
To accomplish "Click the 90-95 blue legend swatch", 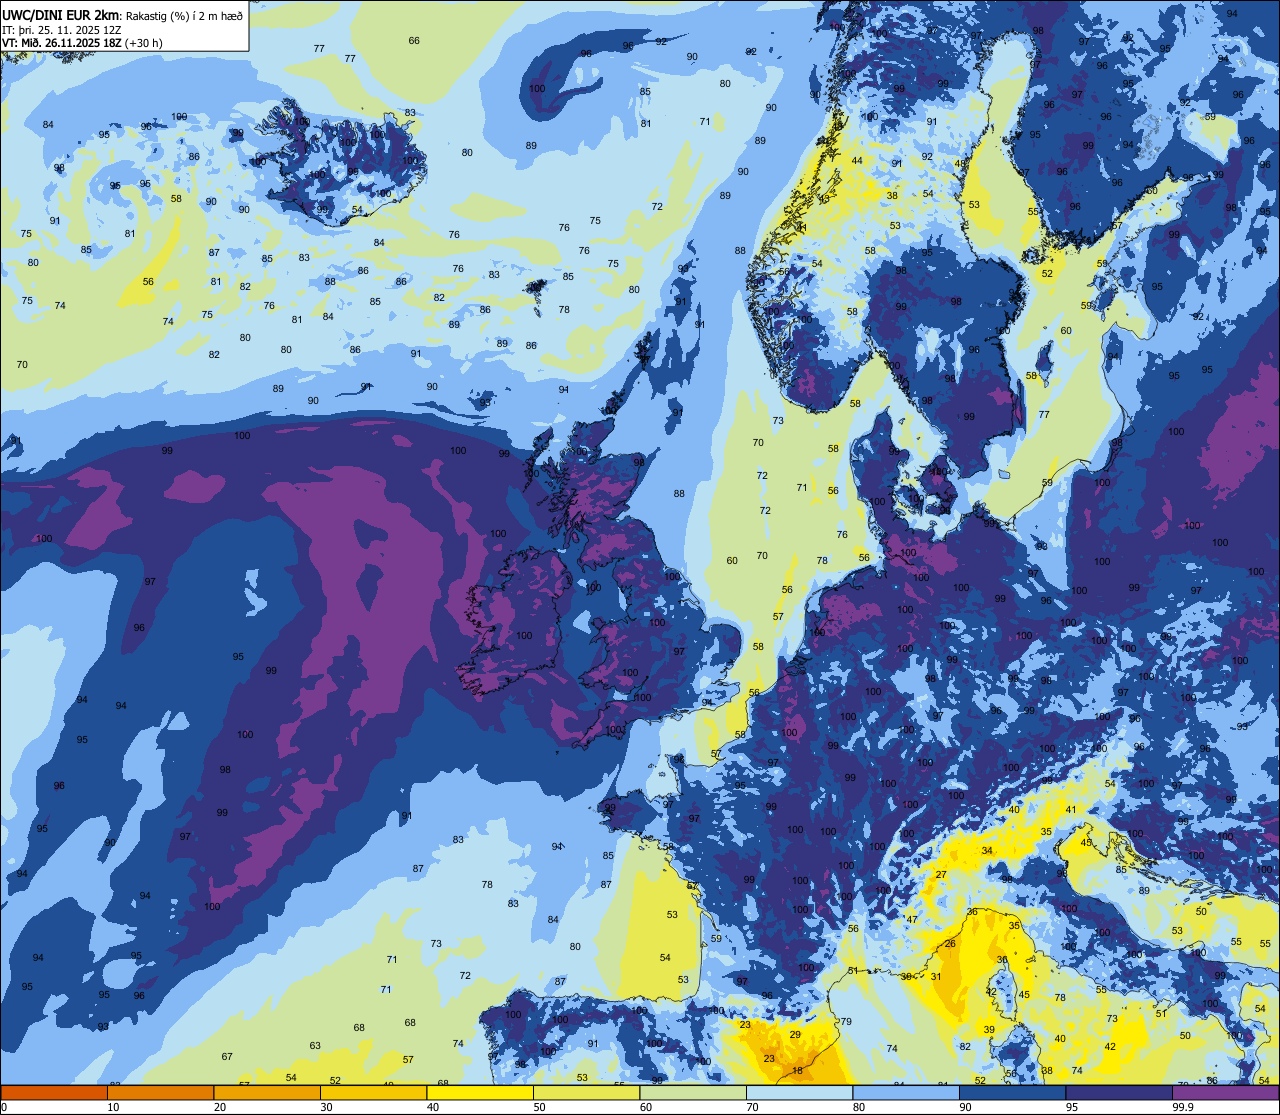I will 1012,1092.
